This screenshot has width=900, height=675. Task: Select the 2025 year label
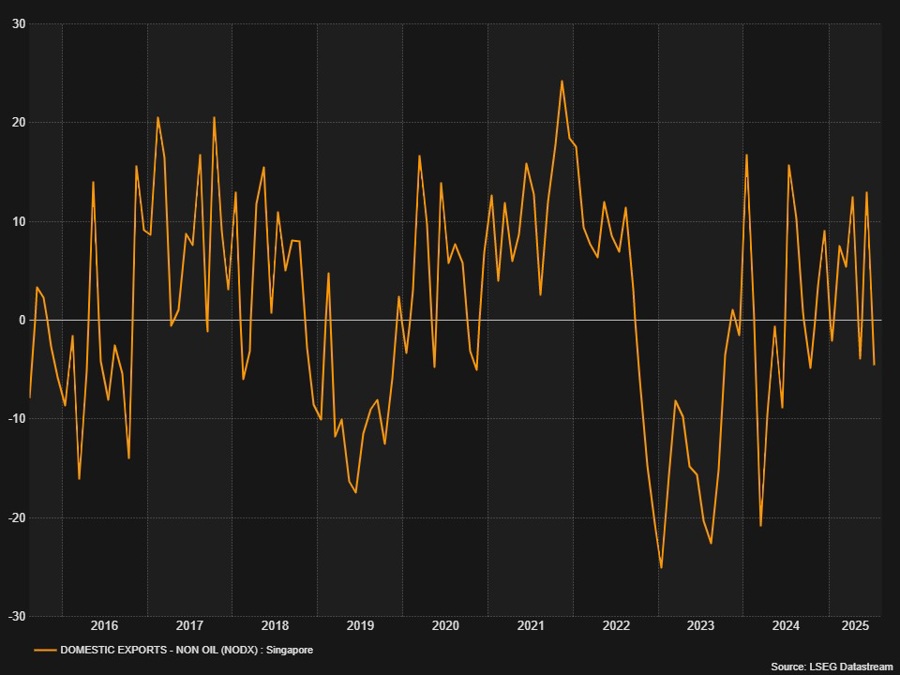pos(854,626)
